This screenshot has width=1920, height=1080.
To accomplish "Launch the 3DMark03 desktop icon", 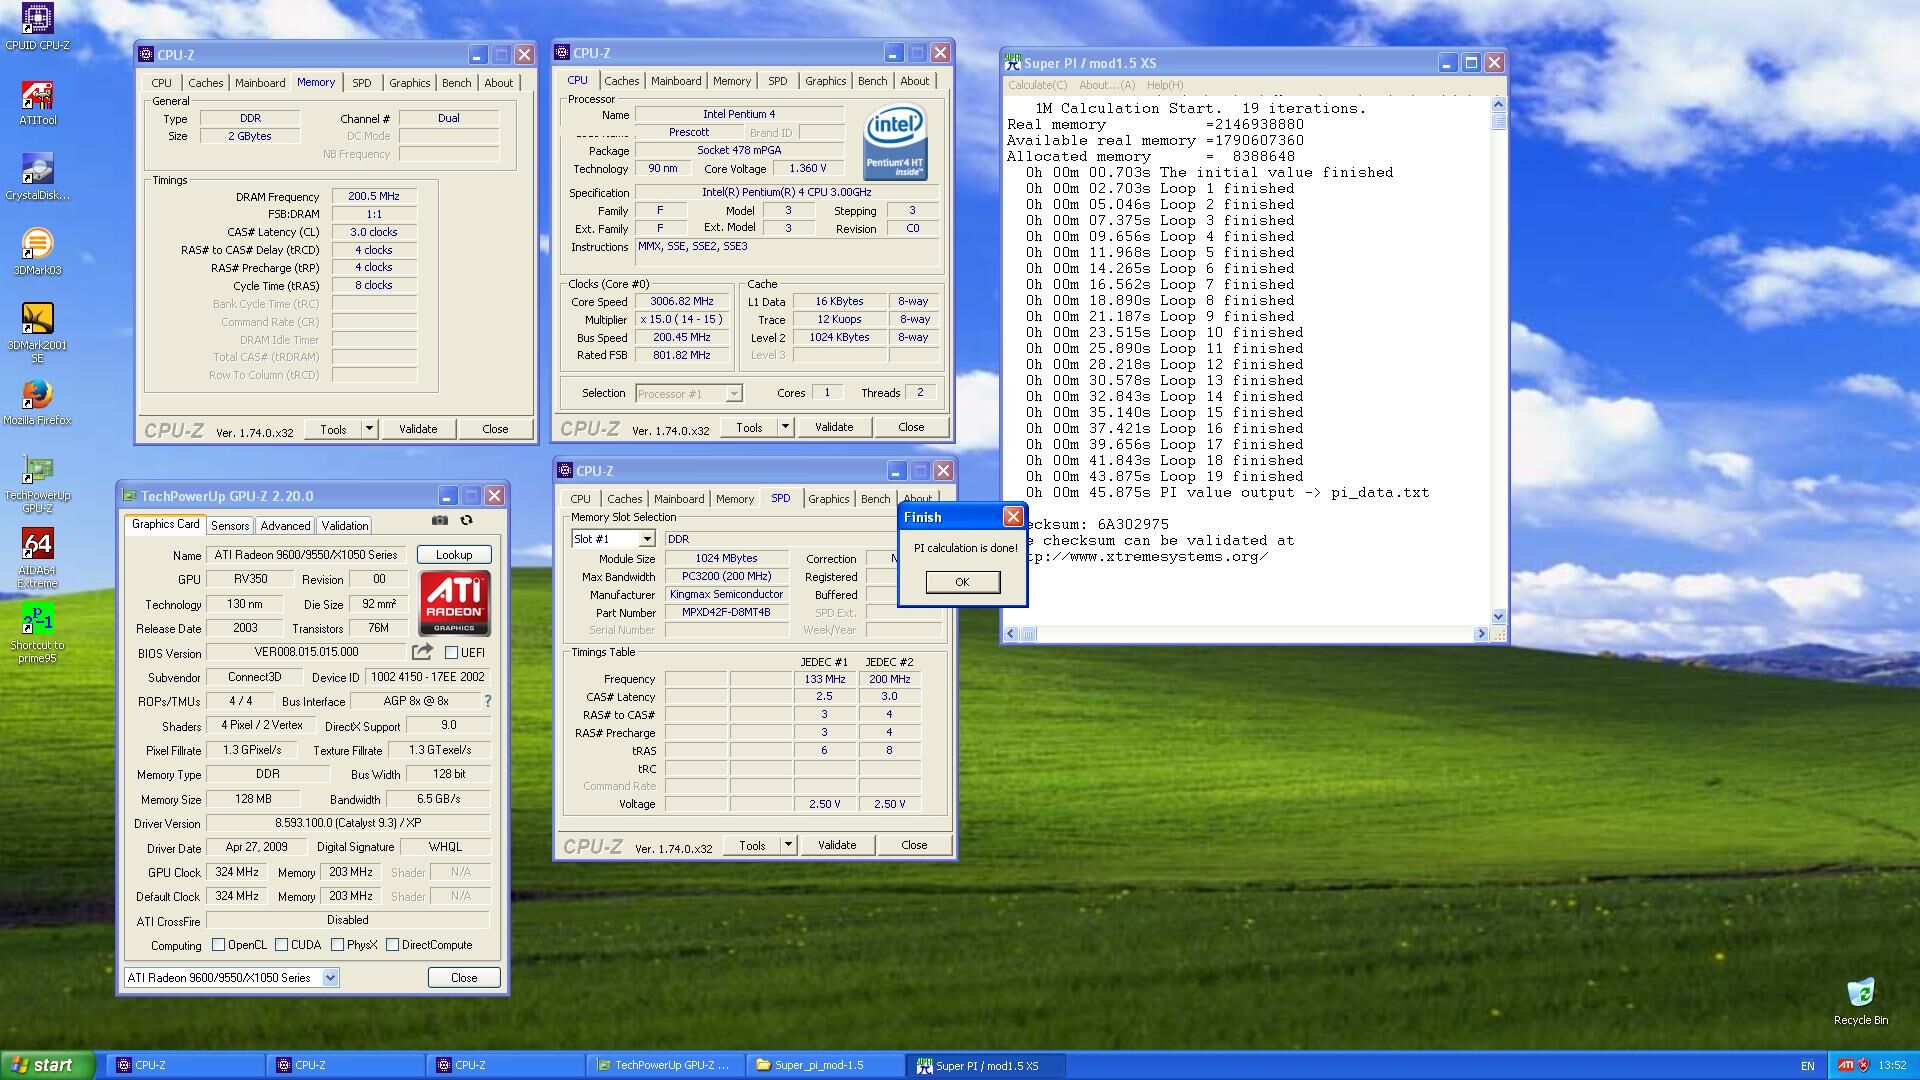I will [37, 252].
